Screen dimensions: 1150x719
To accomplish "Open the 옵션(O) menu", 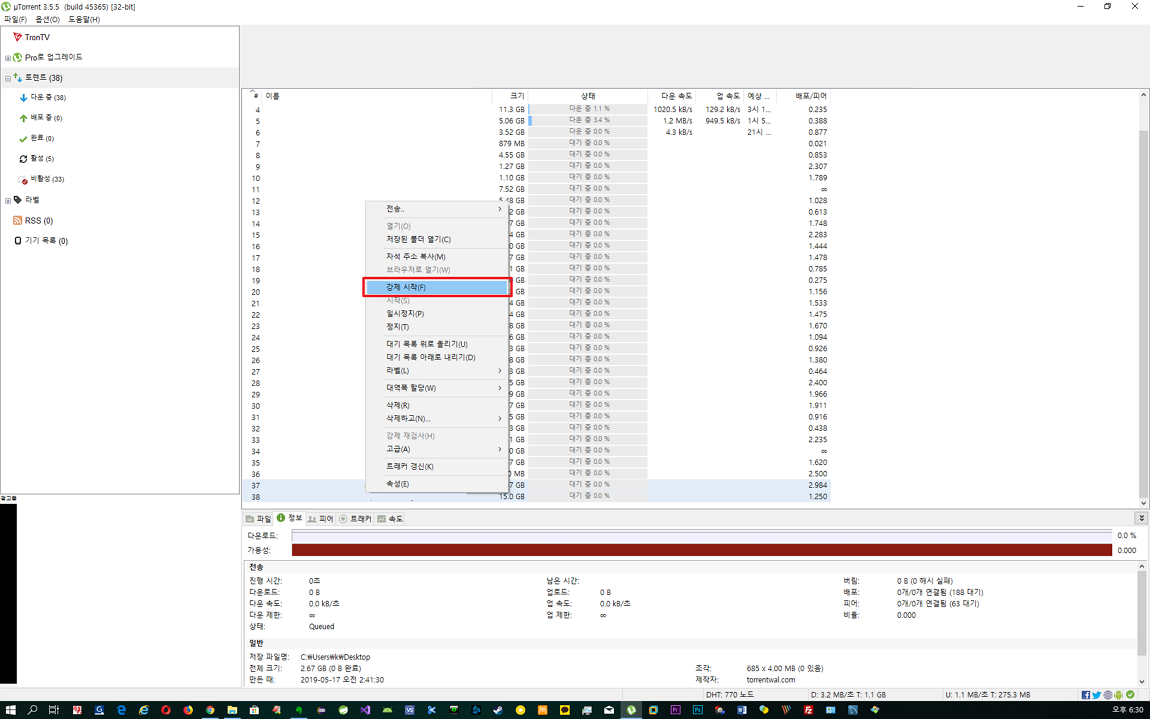I will pos(48,19).
